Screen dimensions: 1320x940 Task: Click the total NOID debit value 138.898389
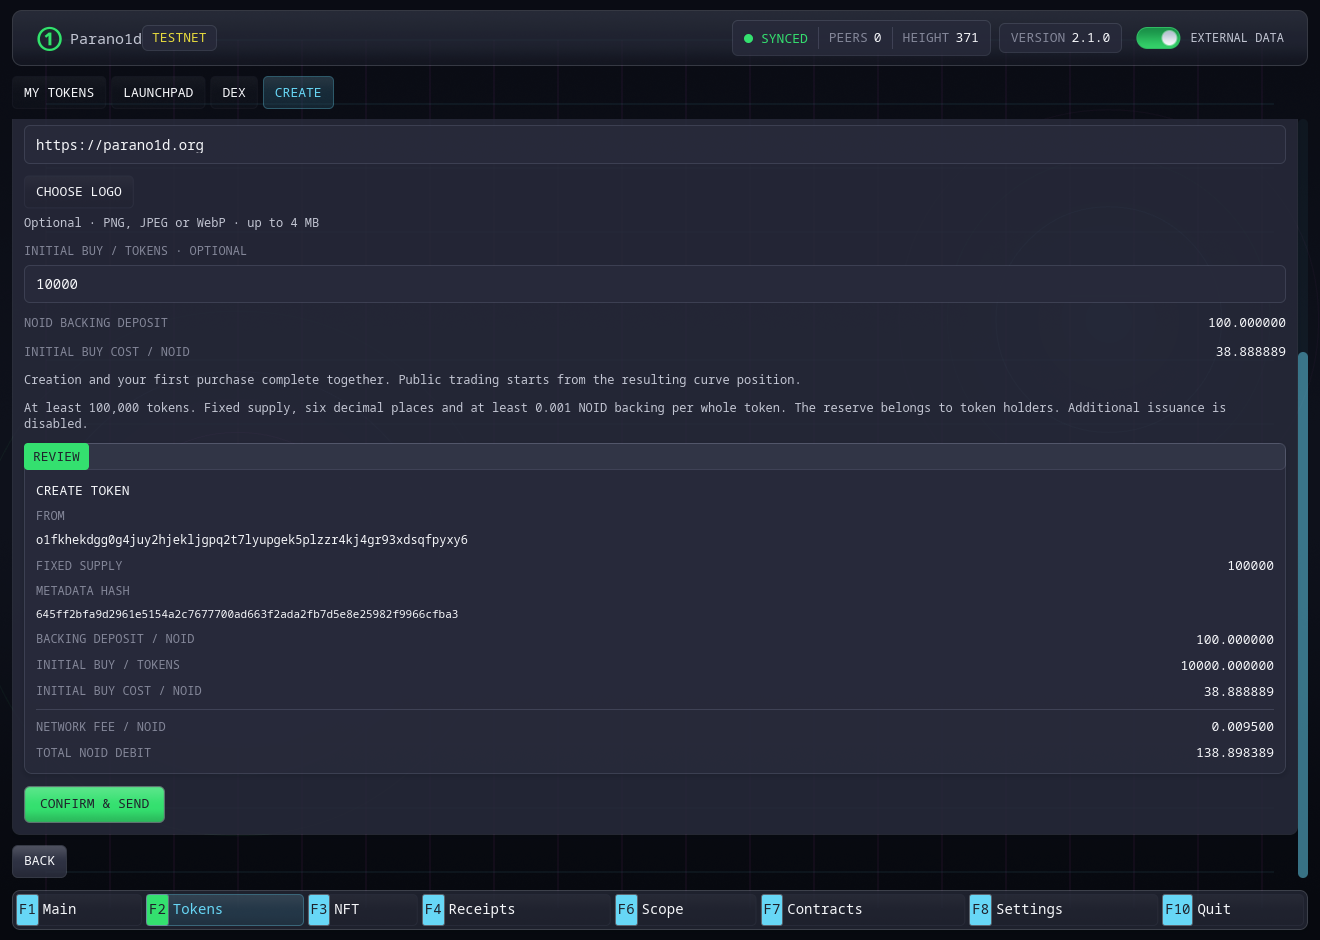[x=1235, y=753]
